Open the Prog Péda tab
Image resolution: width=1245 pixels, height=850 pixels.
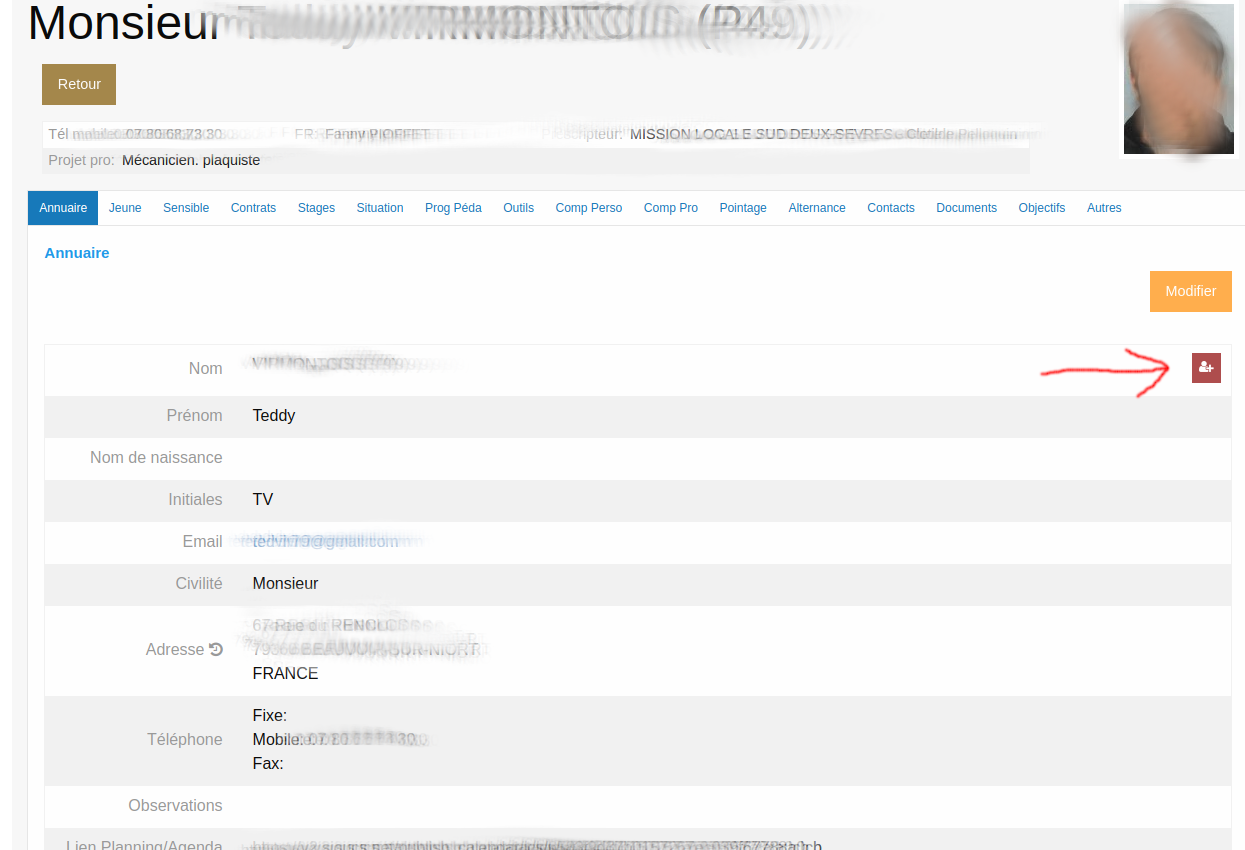click(453, 208)
